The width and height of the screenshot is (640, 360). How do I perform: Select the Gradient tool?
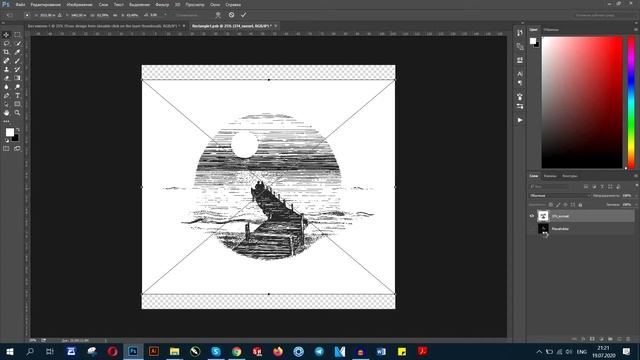tap(17, 78)
